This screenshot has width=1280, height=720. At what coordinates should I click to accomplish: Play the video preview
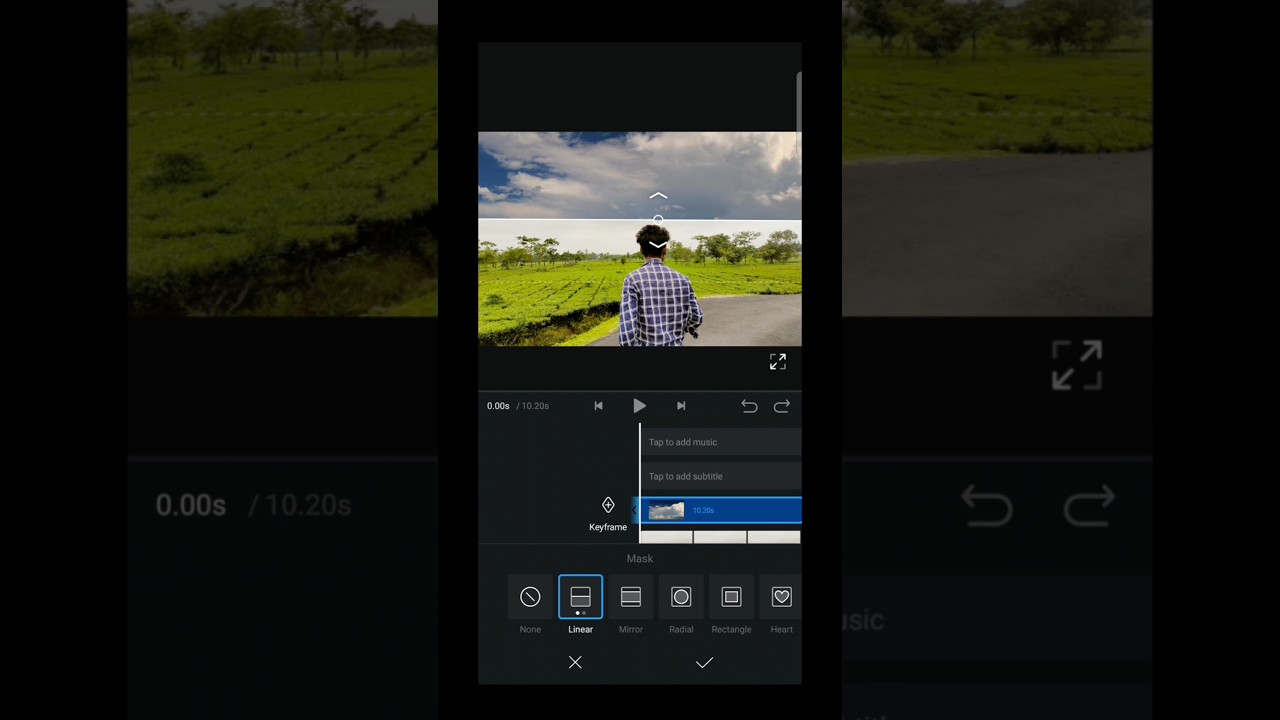(639, 405)
